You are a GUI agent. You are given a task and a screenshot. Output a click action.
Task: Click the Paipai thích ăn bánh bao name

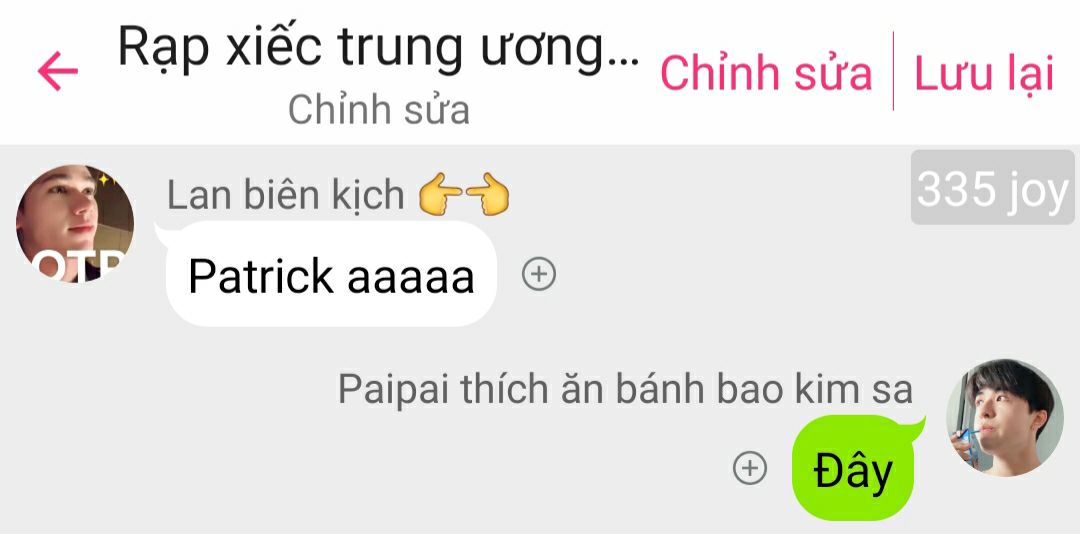(625, 389)
